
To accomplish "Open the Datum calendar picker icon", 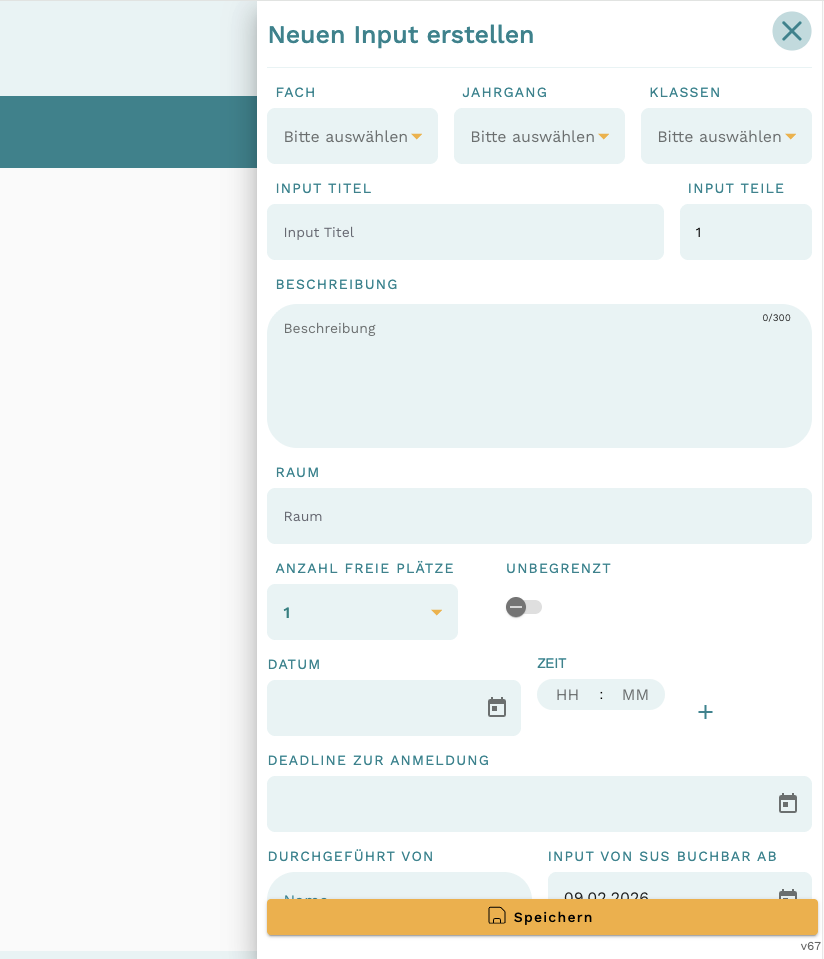I will pos(497,708).
